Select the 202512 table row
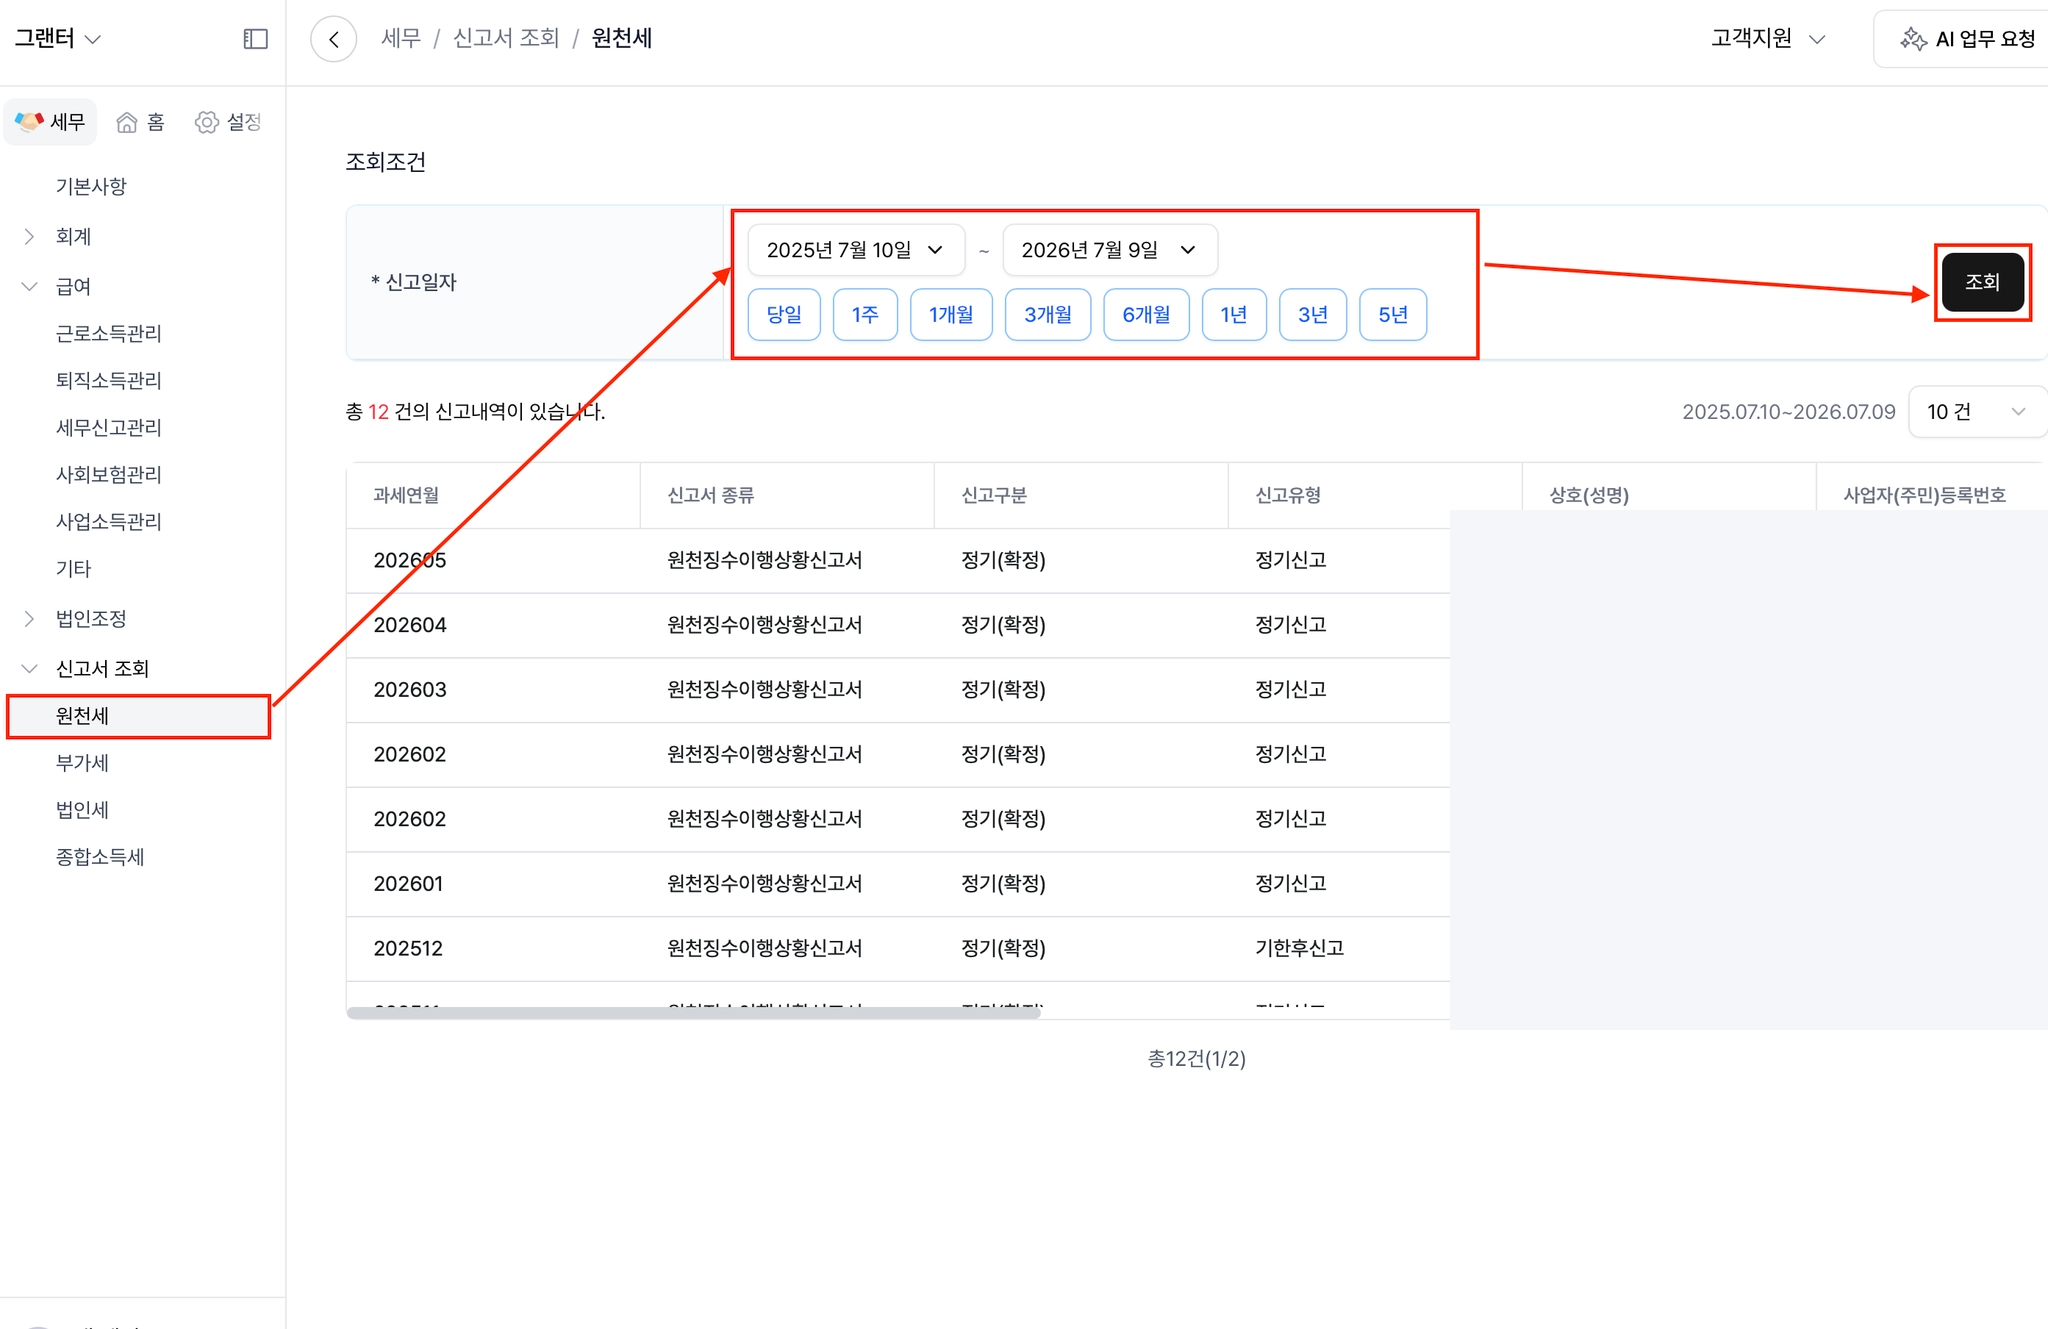The width and height of the screenshot is (2048, 1329). pyautogui.click(x=898, y=949)
